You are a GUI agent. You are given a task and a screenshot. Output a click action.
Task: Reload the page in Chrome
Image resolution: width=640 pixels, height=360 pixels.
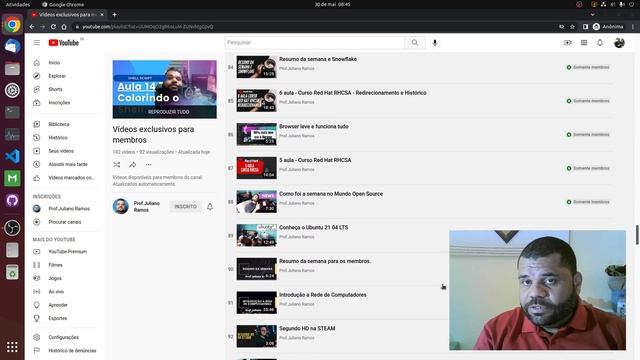(53, 27)
